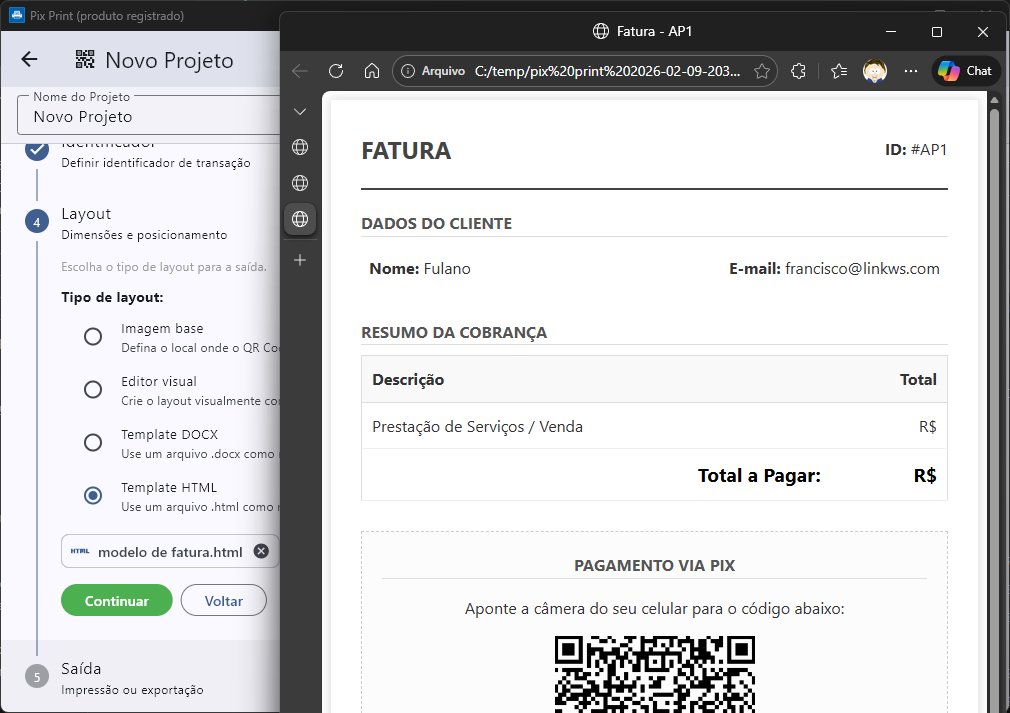Switch to the first vertical tab
1010x713 pixels.
click(x=300, y=147)
